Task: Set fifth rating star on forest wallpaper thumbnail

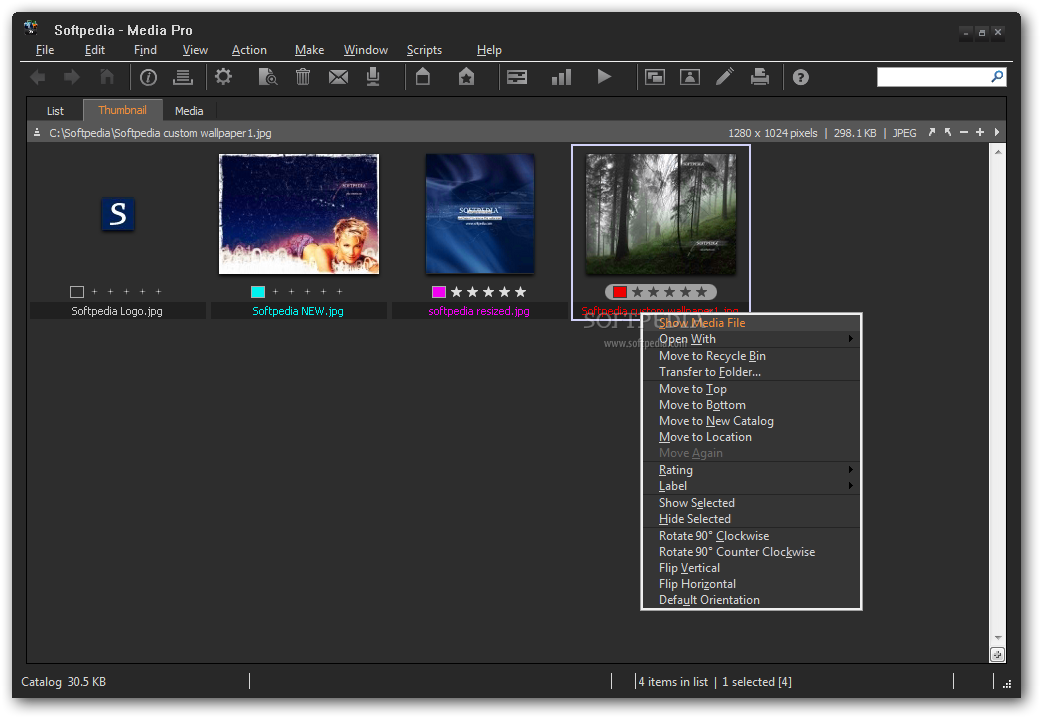Action: click(x=701, y=292)
